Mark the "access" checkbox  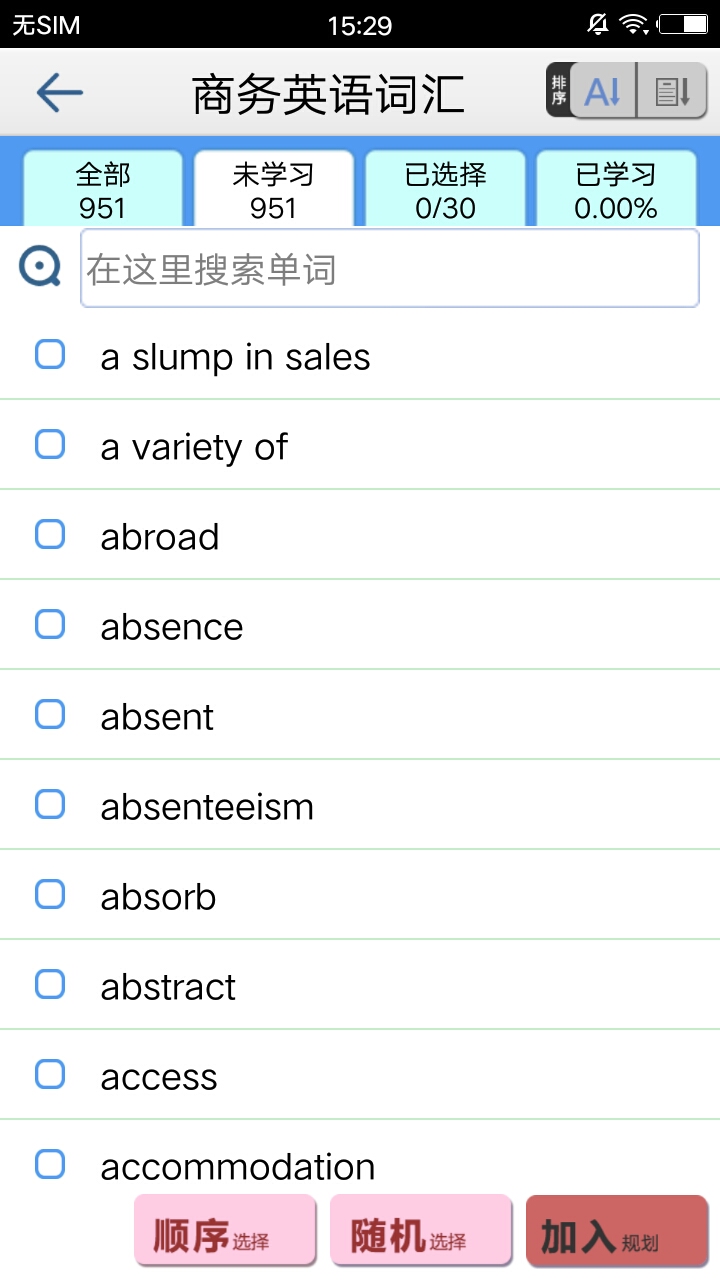pyautogui.click(x=50, y=1074)
